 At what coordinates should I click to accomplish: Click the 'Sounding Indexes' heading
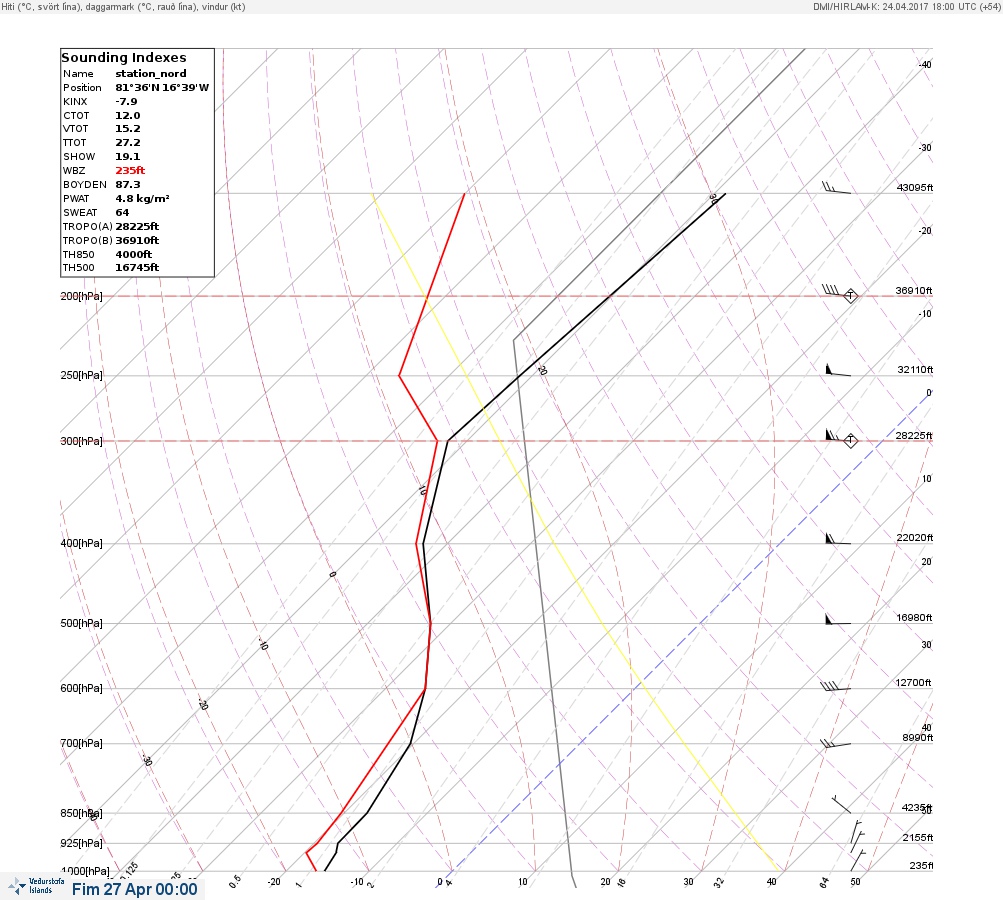click(x=123, y=58)
